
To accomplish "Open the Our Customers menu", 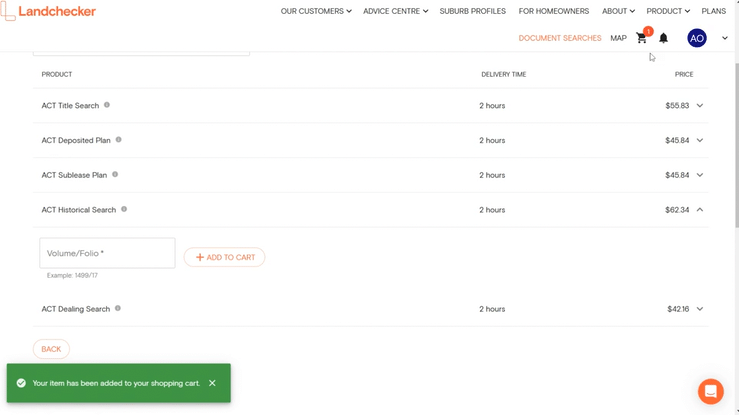I will coord(316,11).
